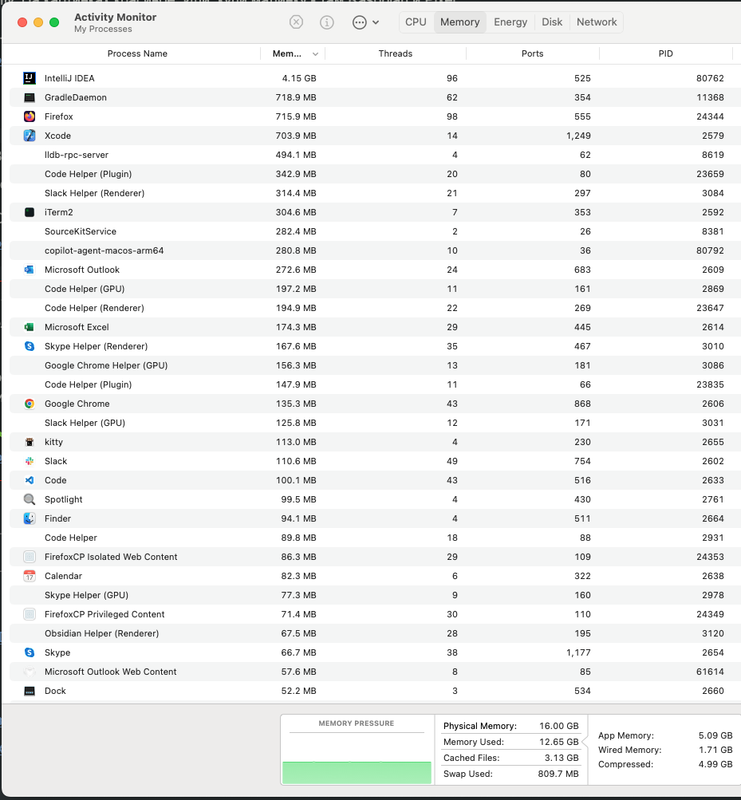Click the Firefox process icon
The height and width of the screenshot is (800, 741).
(30, 116)
